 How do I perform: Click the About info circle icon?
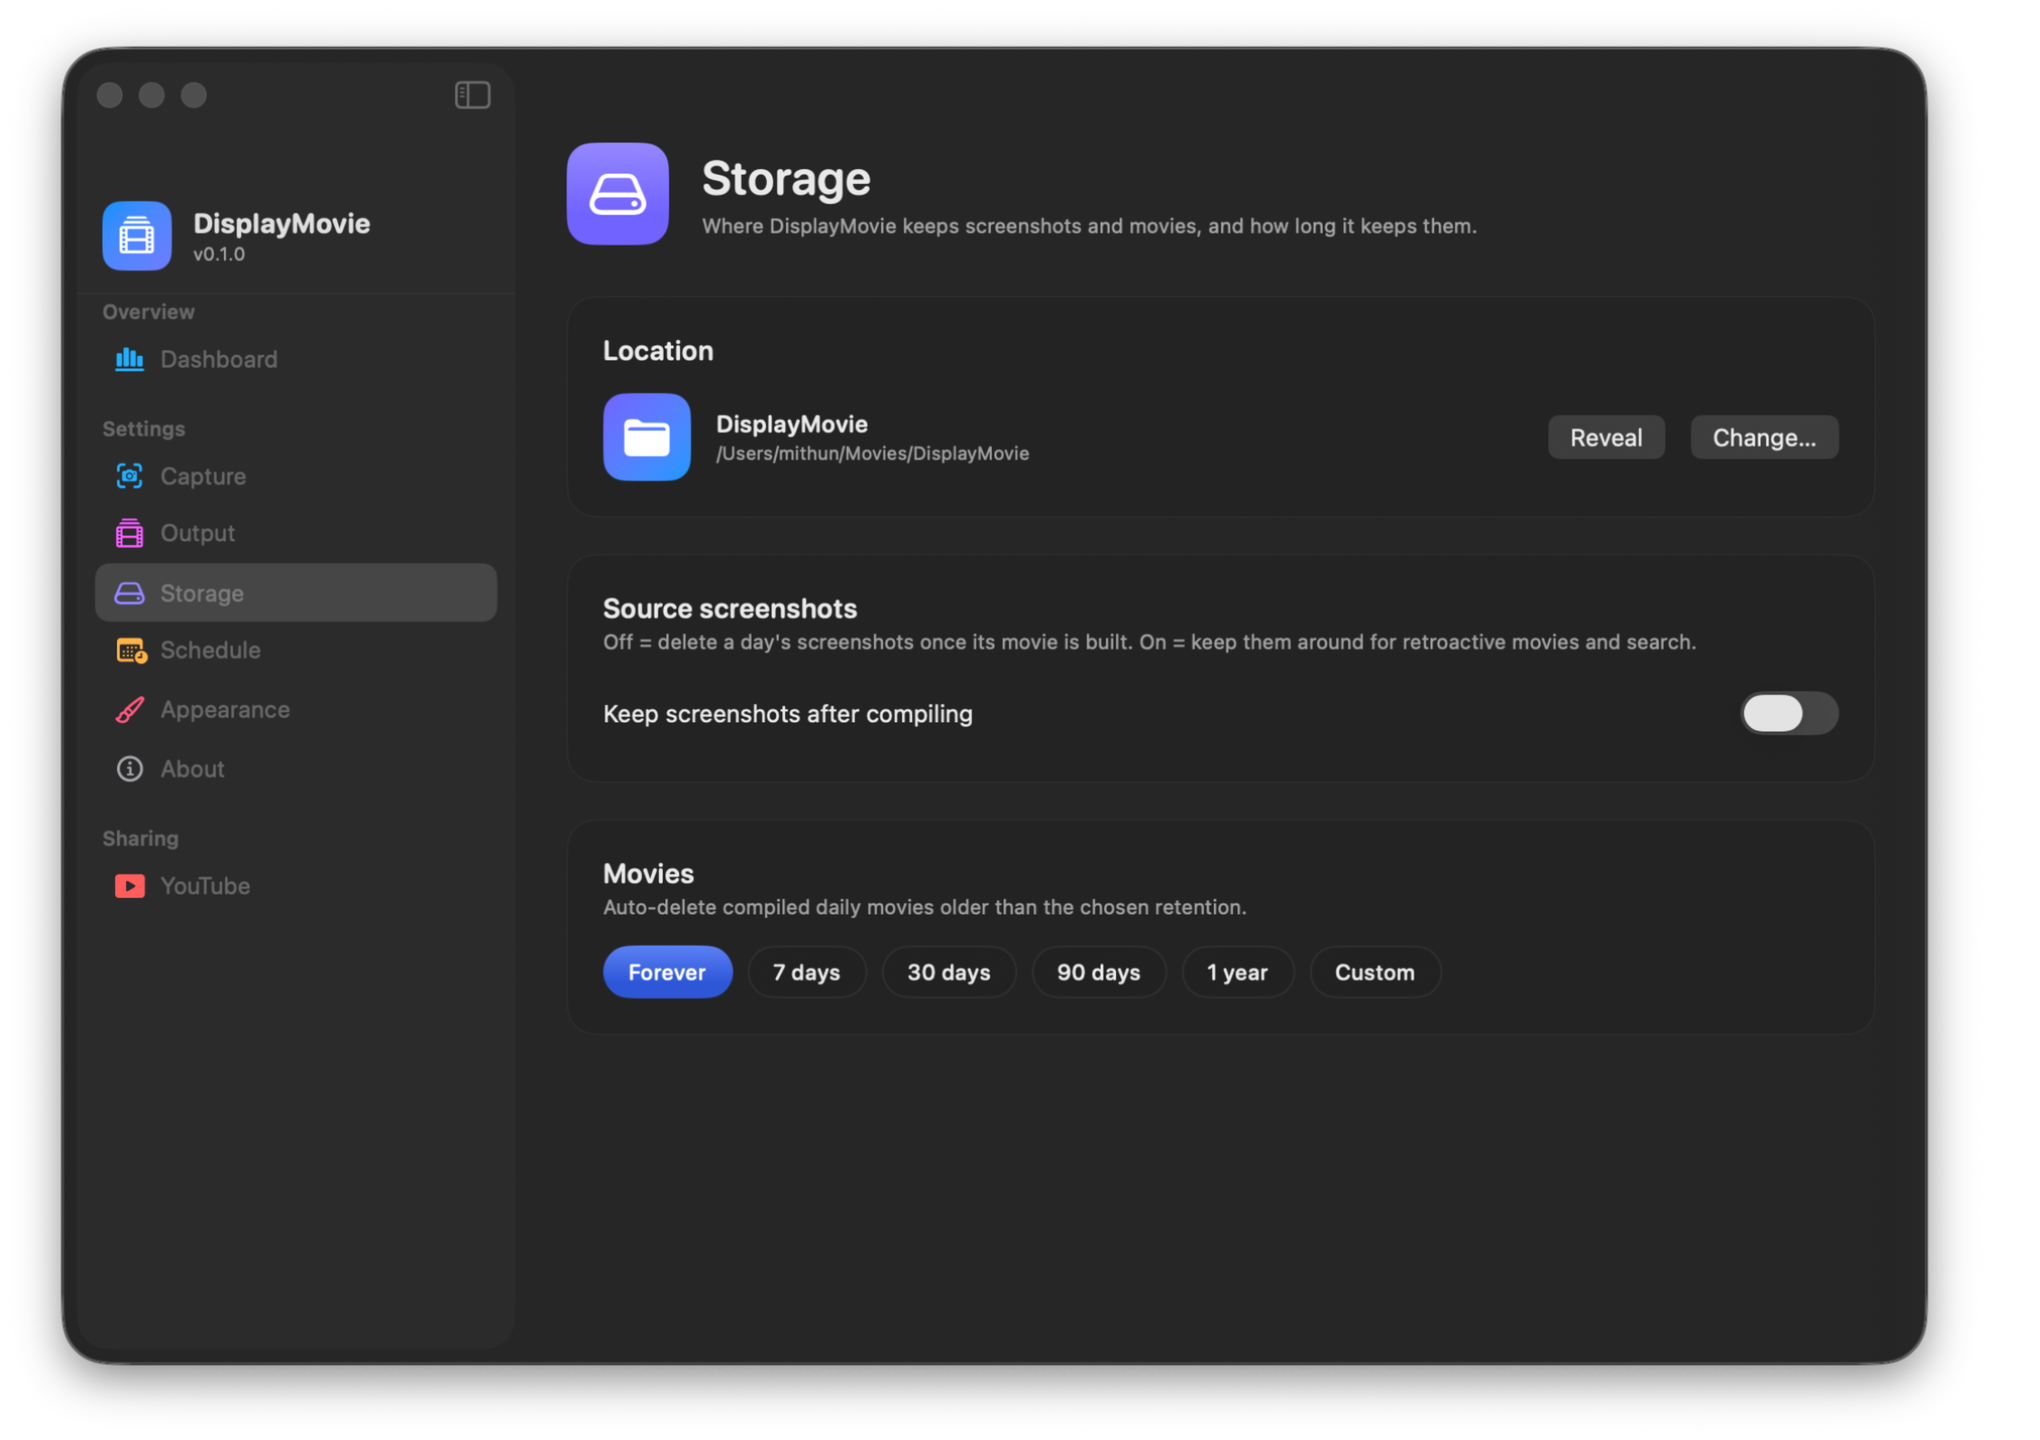130,769
